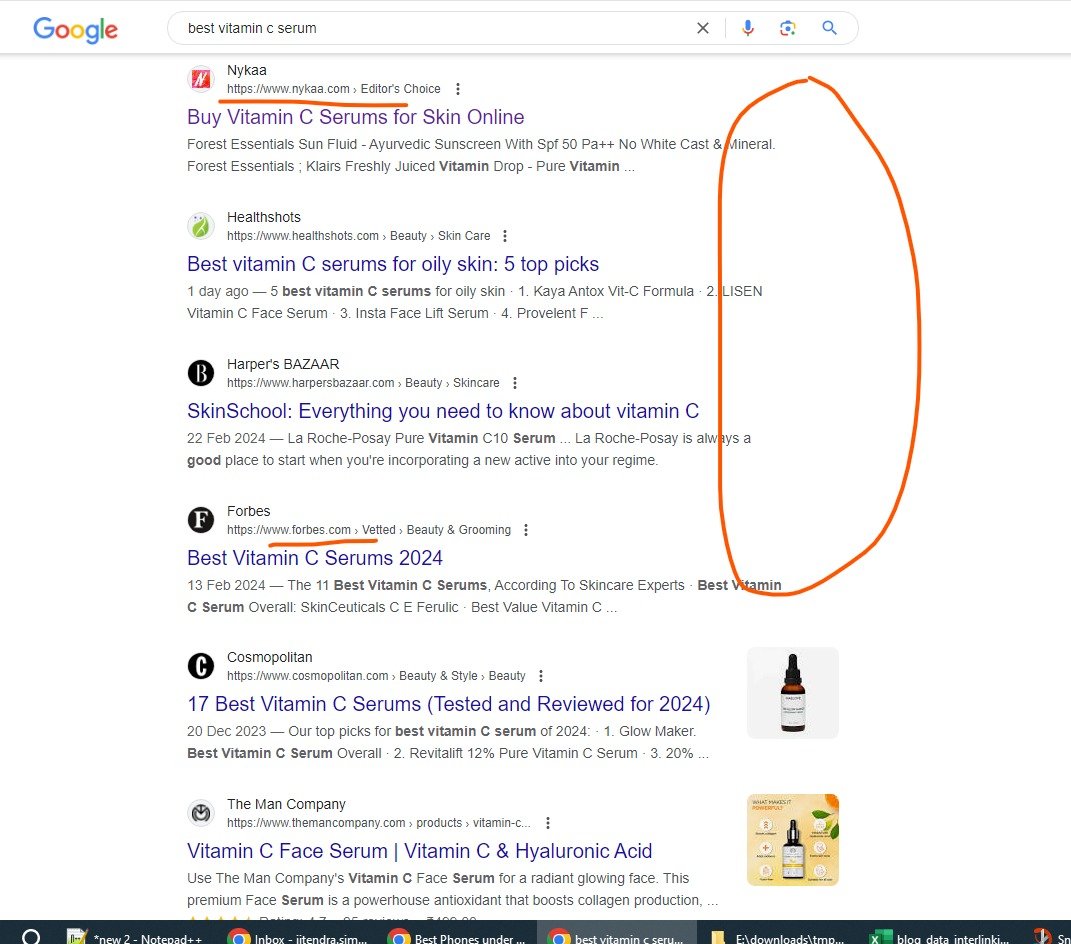
Task: Open more options for Forbes result
Action: coord(526,529)
